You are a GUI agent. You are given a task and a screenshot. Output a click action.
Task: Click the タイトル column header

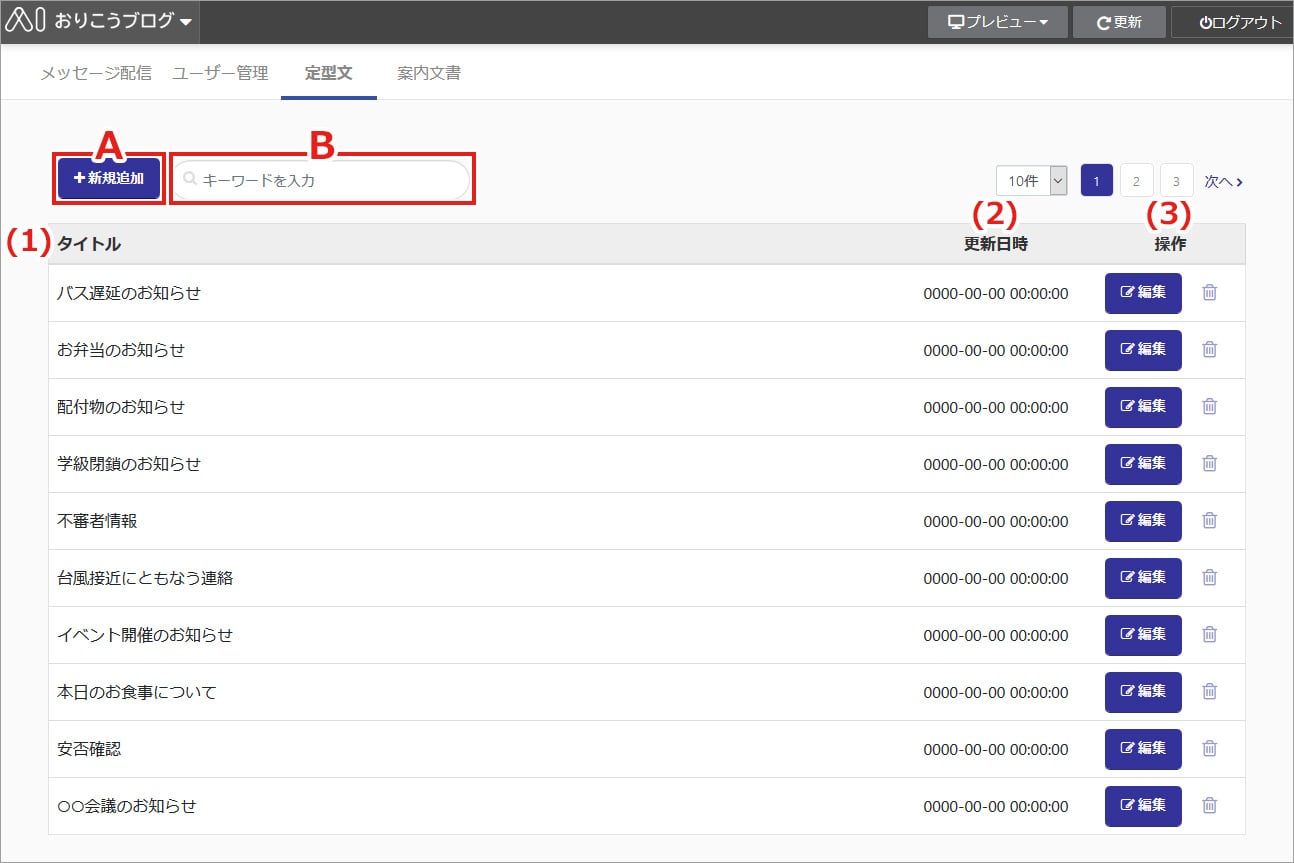[x=90, y=244]
